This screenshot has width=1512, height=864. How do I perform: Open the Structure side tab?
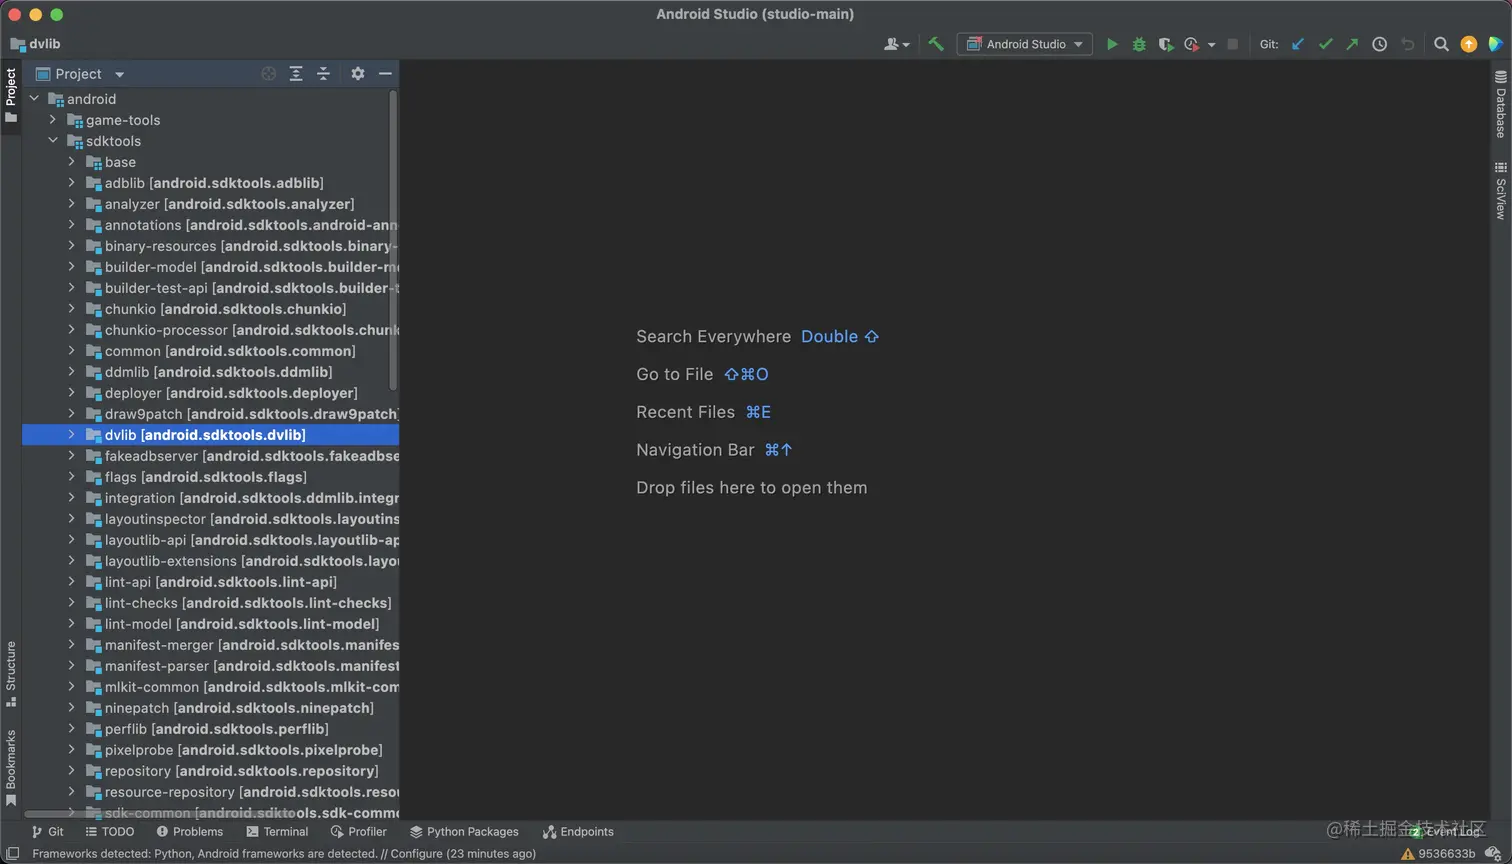tap(11, 673)
